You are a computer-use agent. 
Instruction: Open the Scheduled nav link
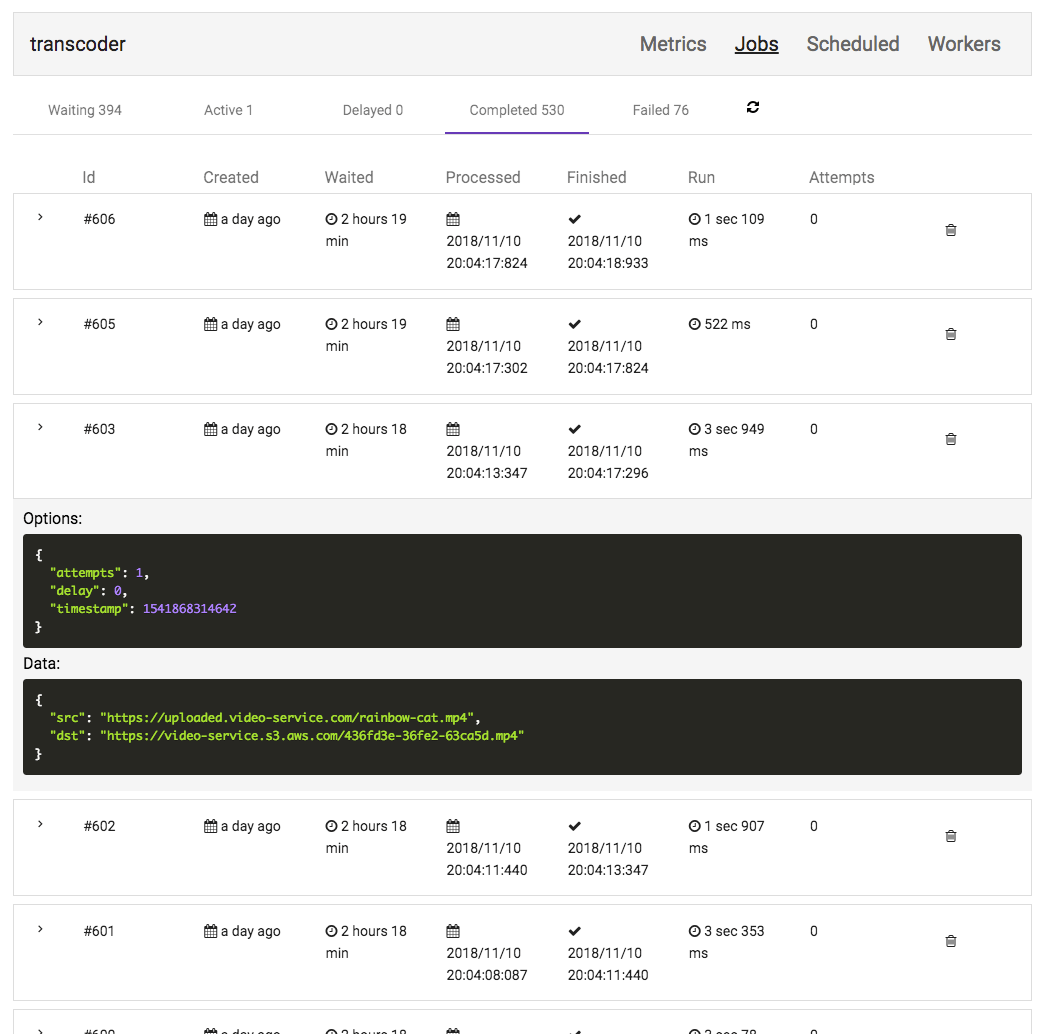[852, 44]
